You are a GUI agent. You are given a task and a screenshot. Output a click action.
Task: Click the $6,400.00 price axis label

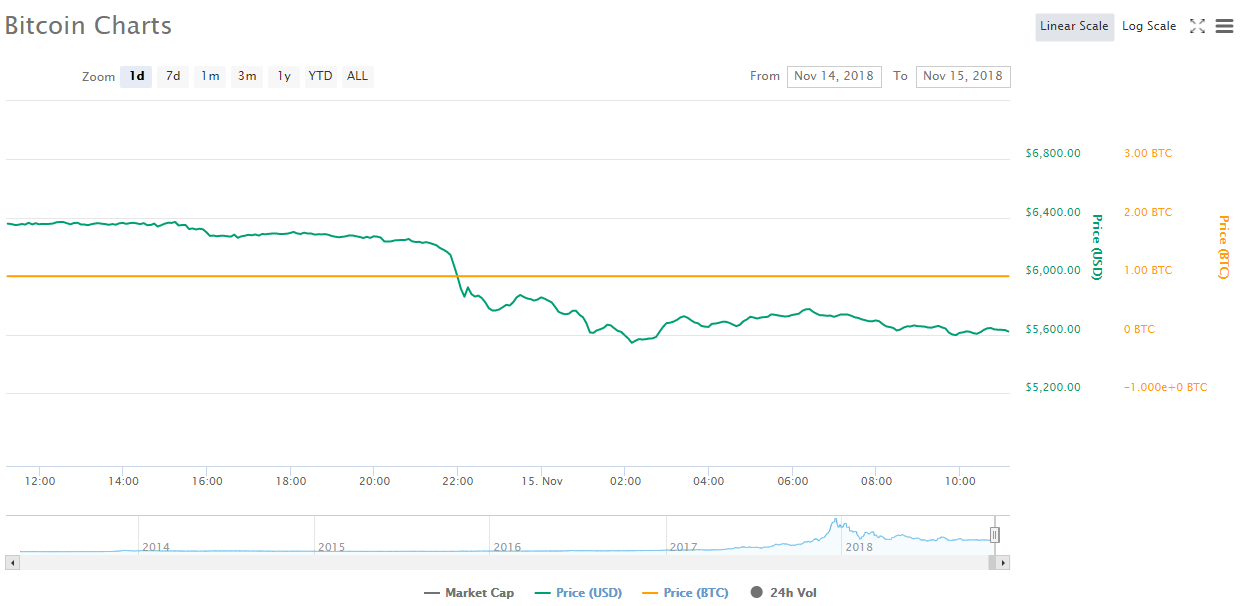1053,212
